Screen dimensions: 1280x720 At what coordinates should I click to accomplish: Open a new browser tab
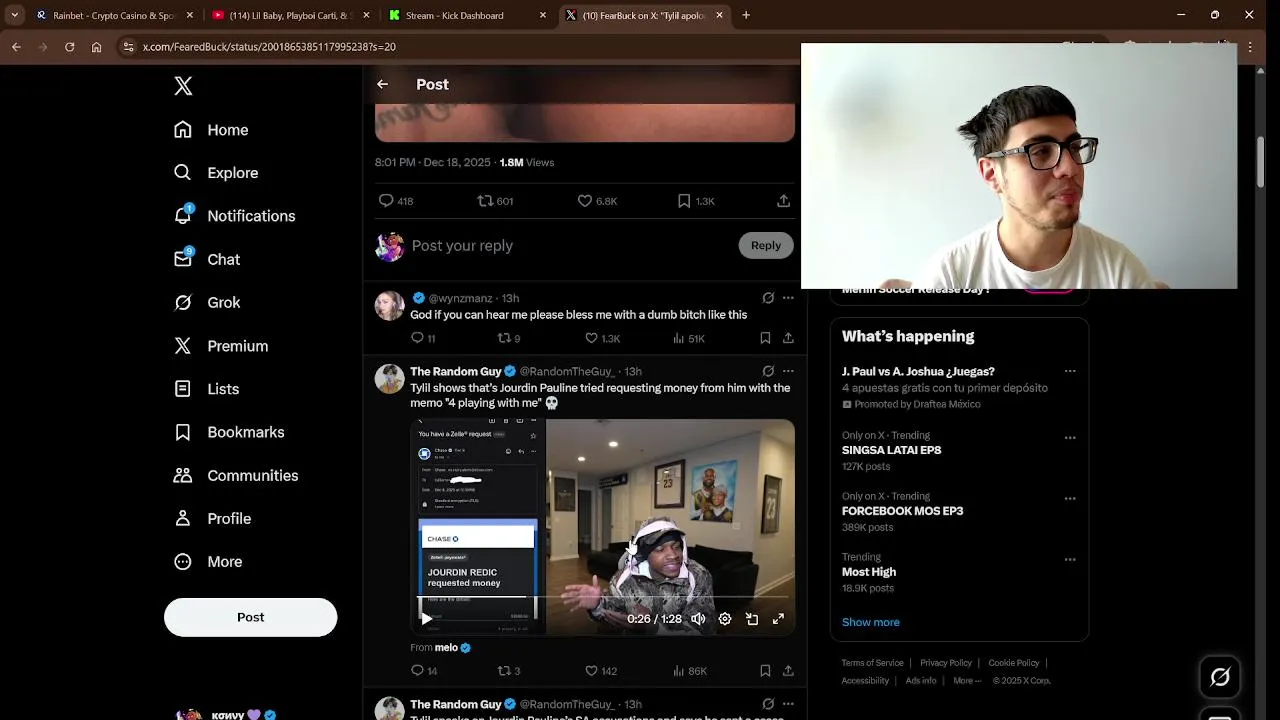(x=746, y=15)
